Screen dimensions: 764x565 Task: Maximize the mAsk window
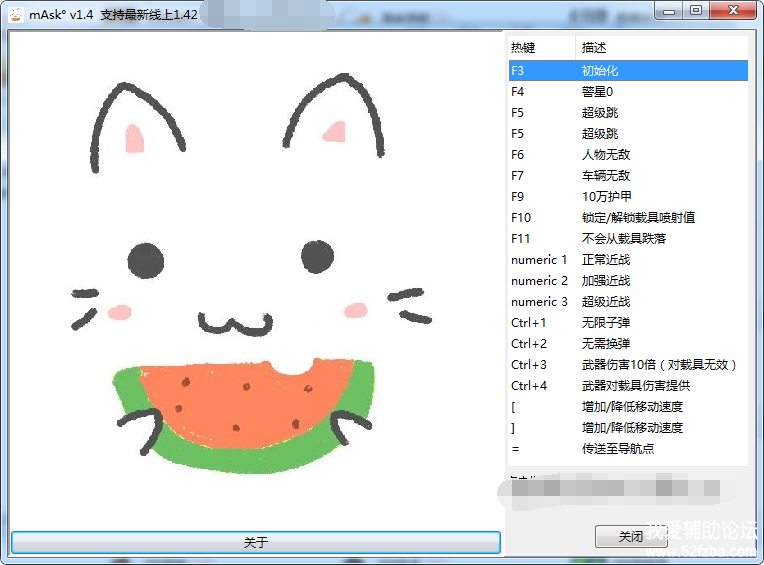click(x=696, y=11)
